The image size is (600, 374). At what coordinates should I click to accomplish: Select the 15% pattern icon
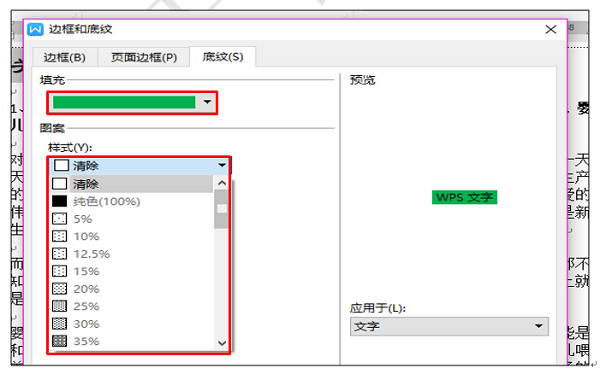[59, 271]
